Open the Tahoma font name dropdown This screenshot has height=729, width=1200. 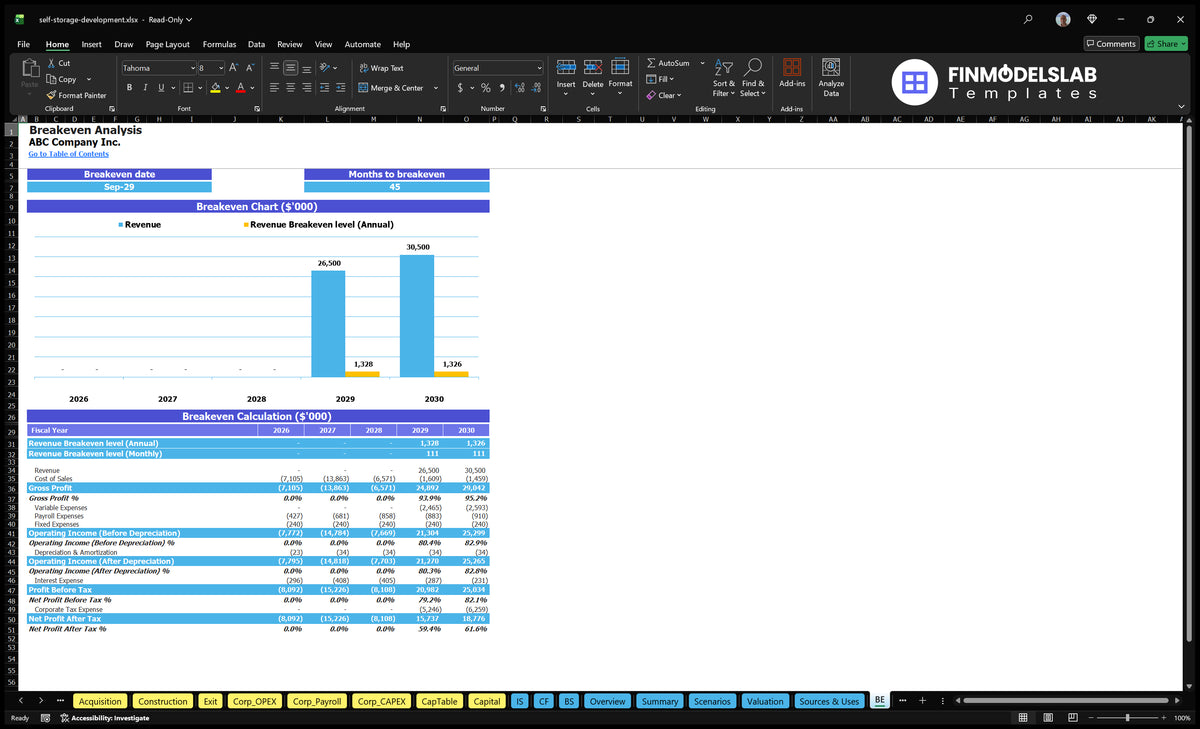[192, 68]
